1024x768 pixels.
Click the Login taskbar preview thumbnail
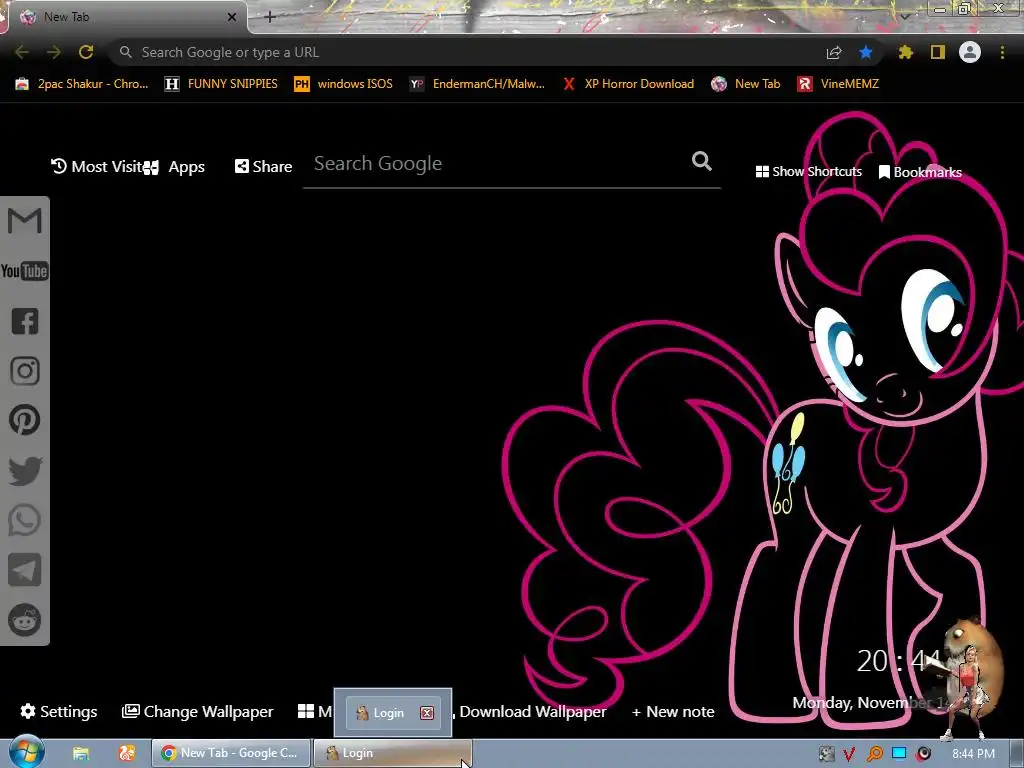pyautogui.click(x=392, y=712)
